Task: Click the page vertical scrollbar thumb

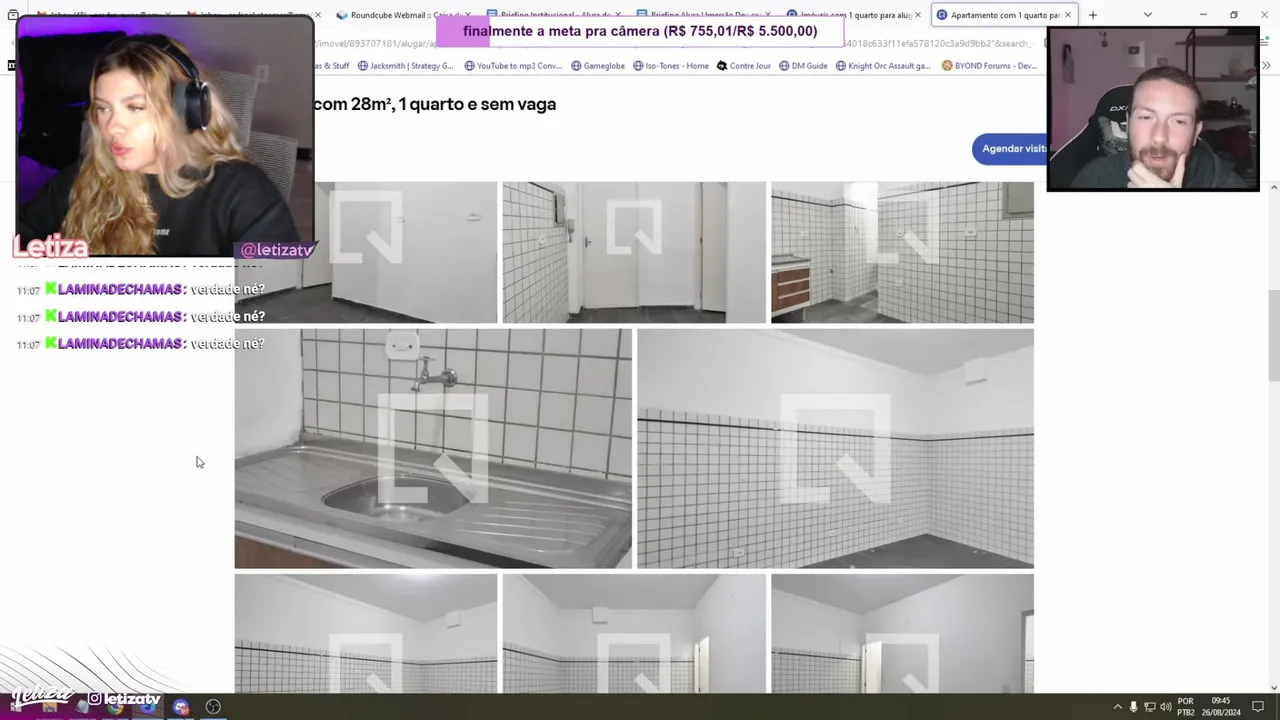Action: pos(1274,335)
